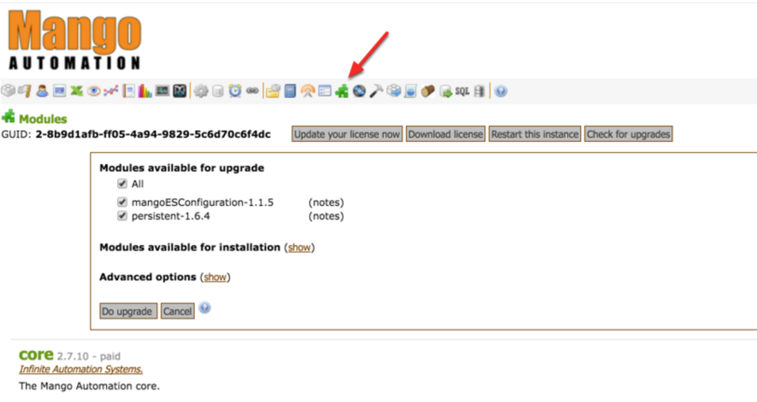Click the GUID value text
This screenshot has width=757, height=402.
153,134
